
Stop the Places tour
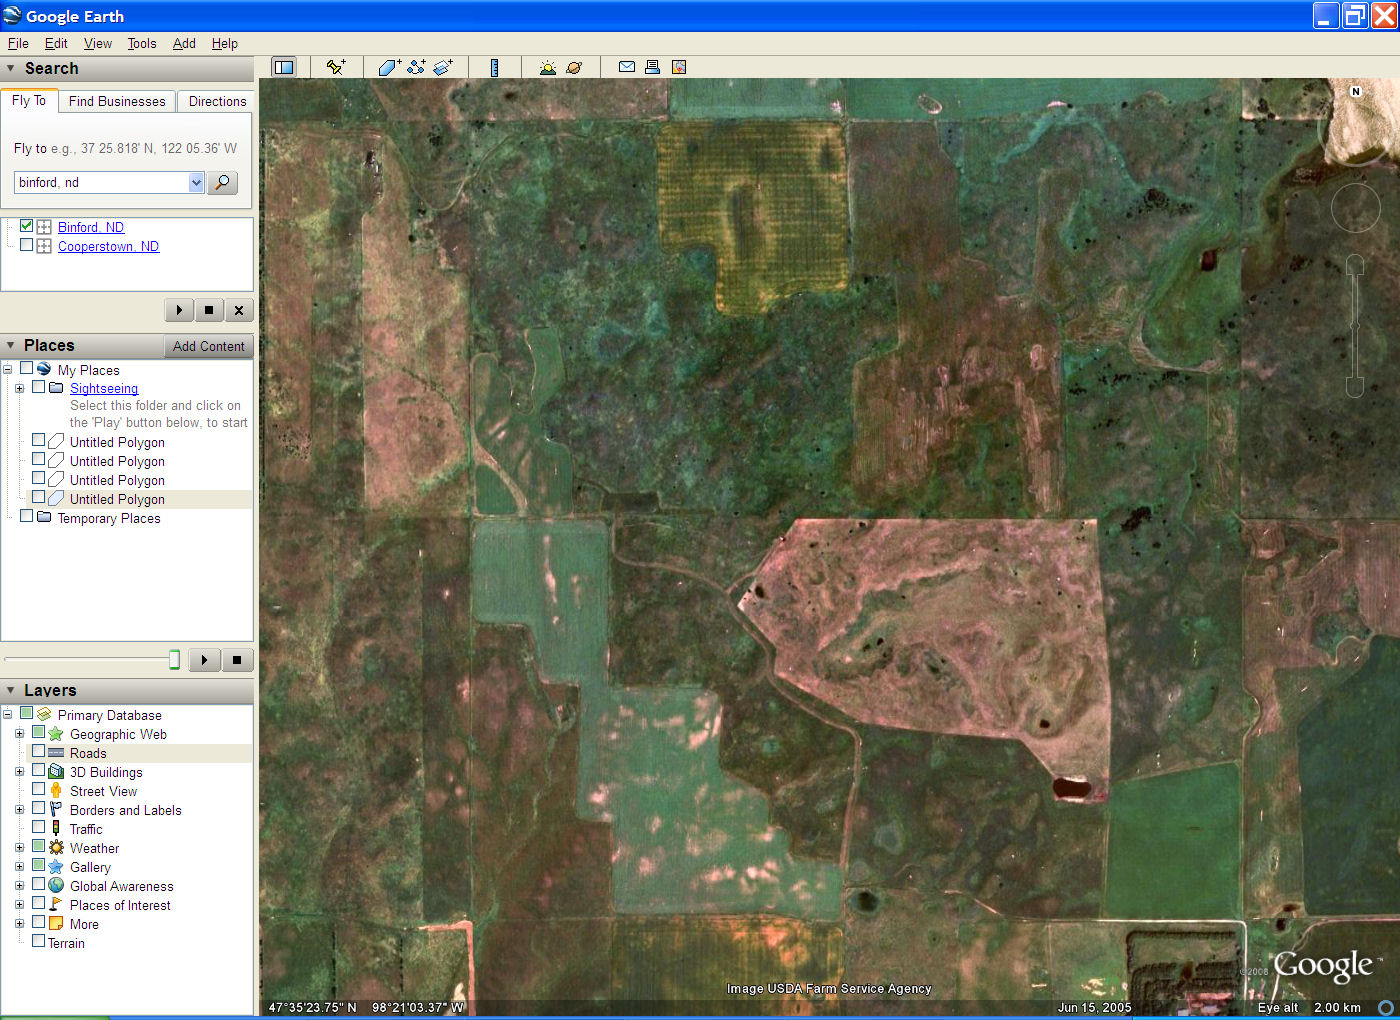click(237, 660)
